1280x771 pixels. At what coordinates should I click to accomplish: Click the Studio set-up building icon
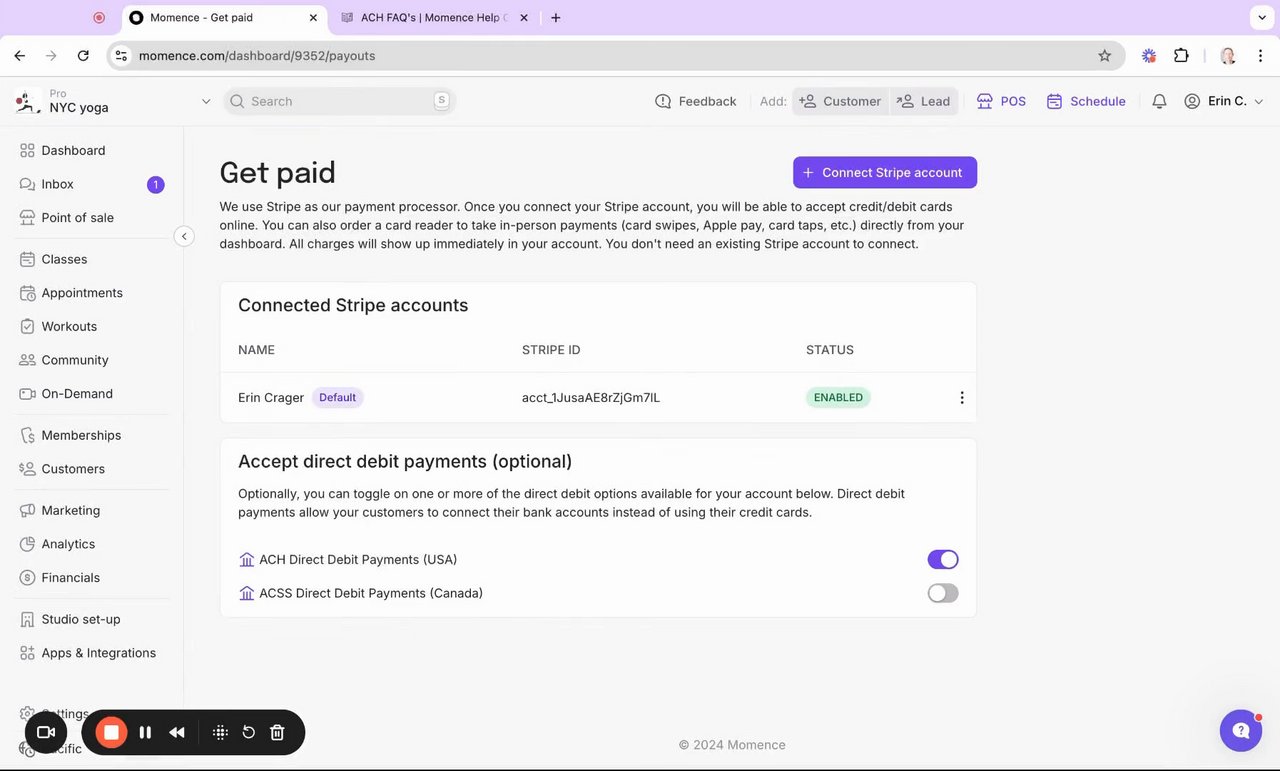click(x=27, y=619)
